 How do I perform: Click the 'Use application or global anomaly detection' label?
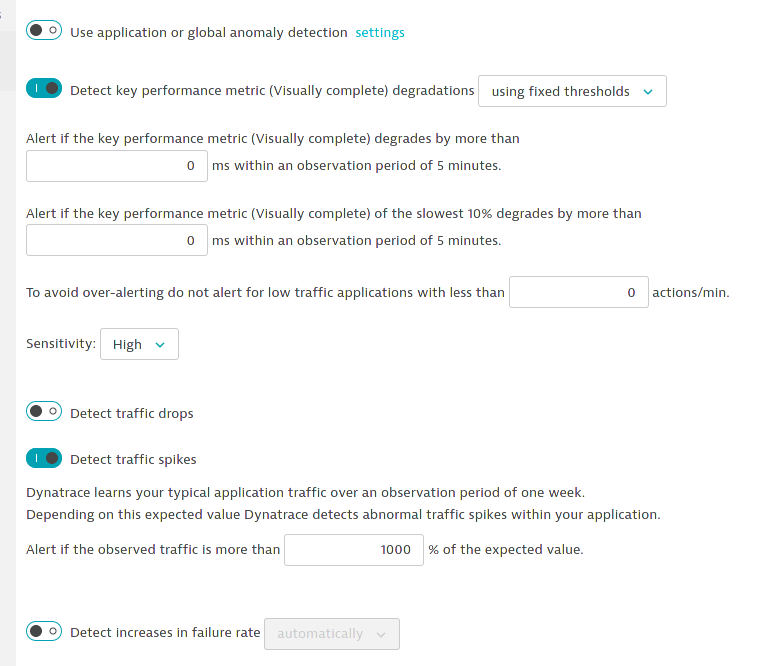208,32
